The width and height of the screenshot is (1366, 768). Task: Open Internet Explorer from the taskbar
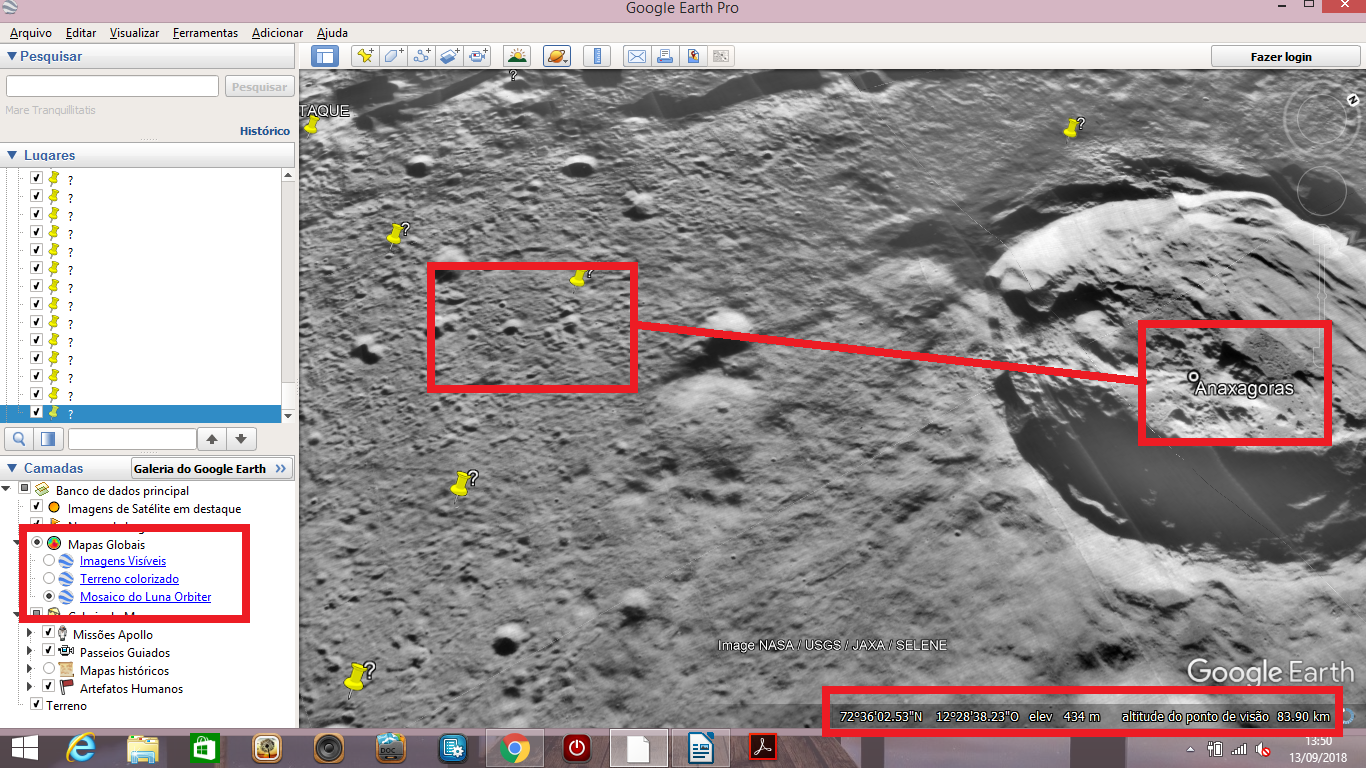coord(80,748)
